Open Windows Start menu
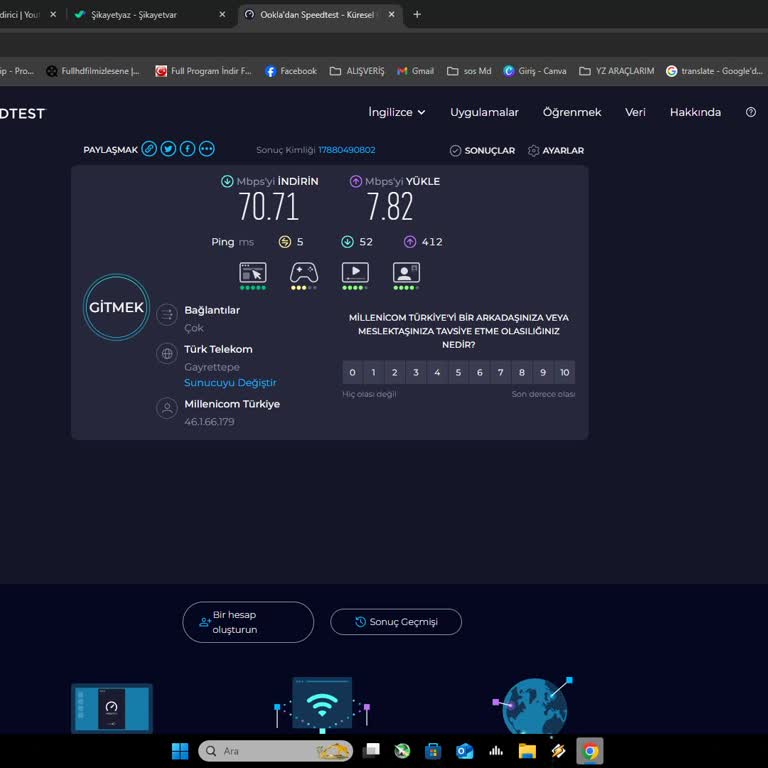The image size is (768, 768). (180, 751)
